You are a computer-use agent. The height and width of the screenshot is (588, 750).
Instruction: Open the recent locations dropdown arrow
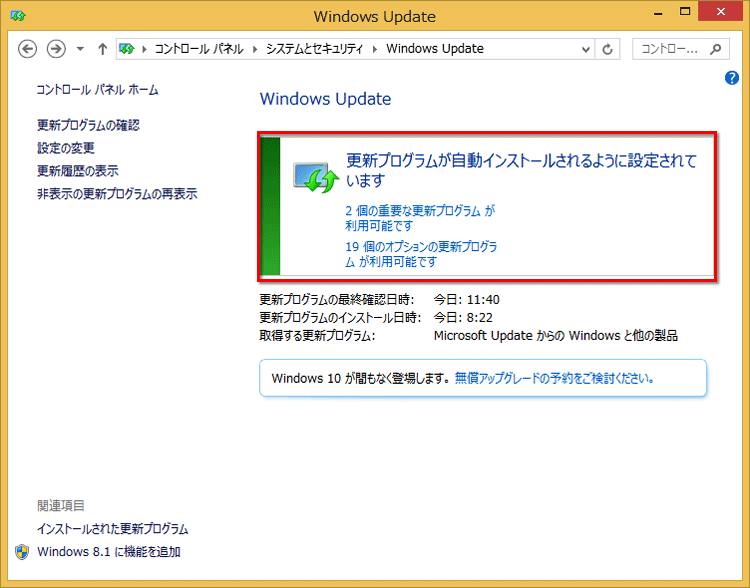(80, 49)
